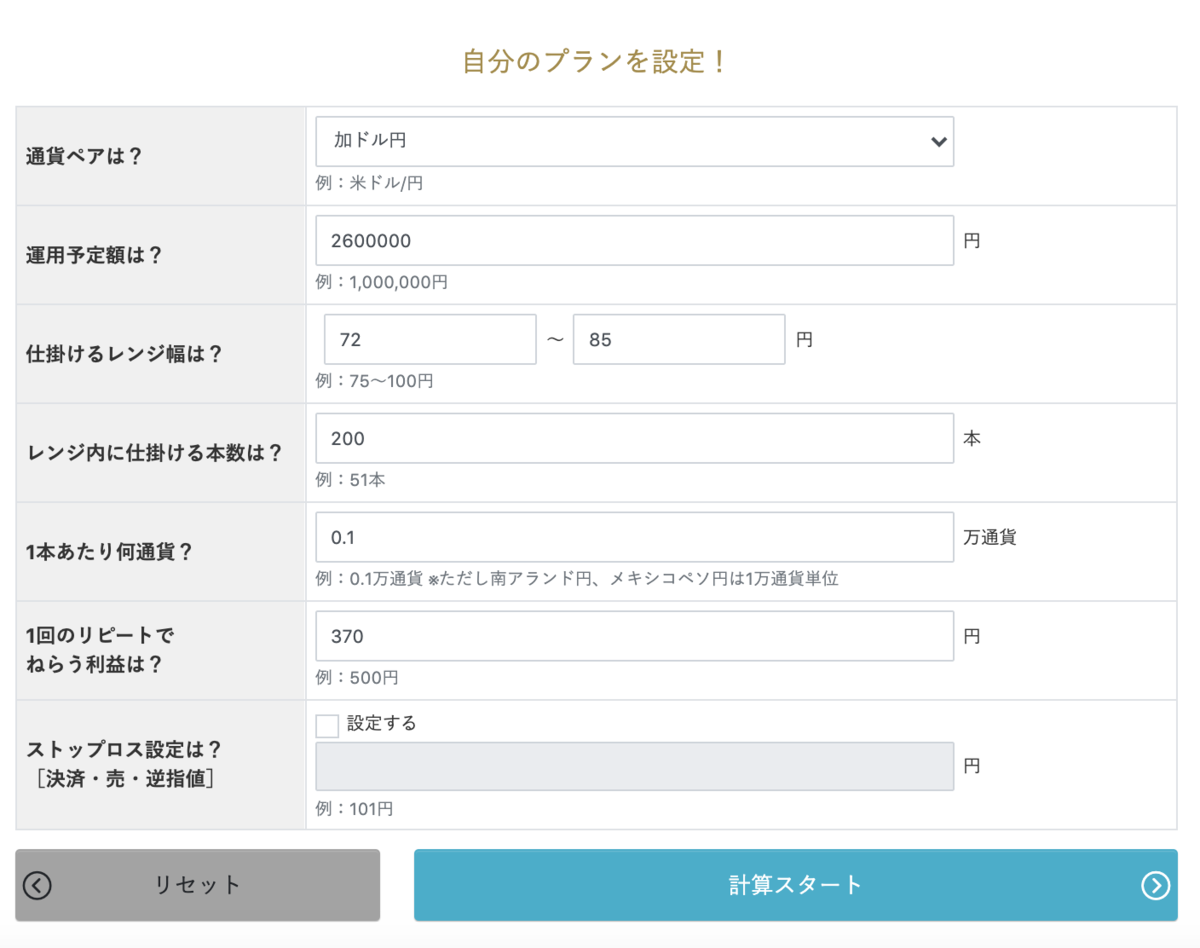Screen dimensions: 1200x948
Task: Click the profit target field containing 370
Action: pos(634,636)
